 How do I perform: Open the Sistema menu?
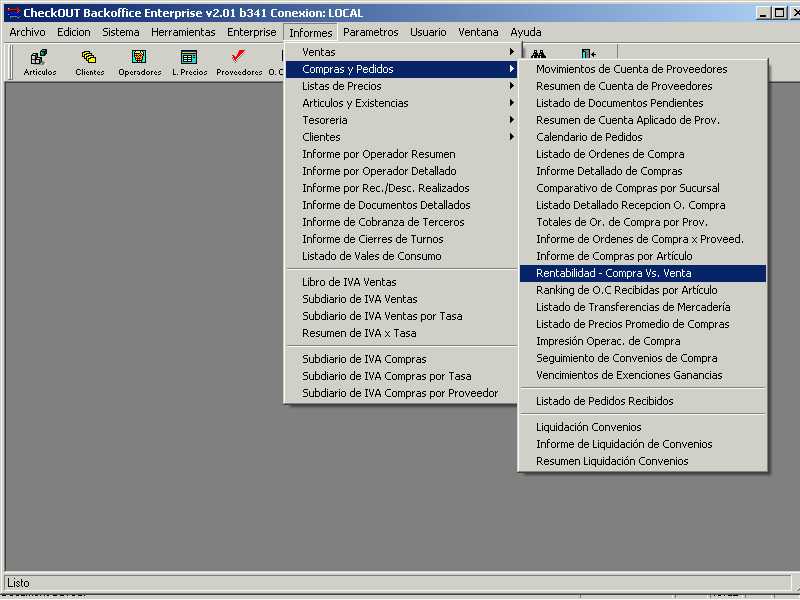pyautogui.click(x=120, y=32)
